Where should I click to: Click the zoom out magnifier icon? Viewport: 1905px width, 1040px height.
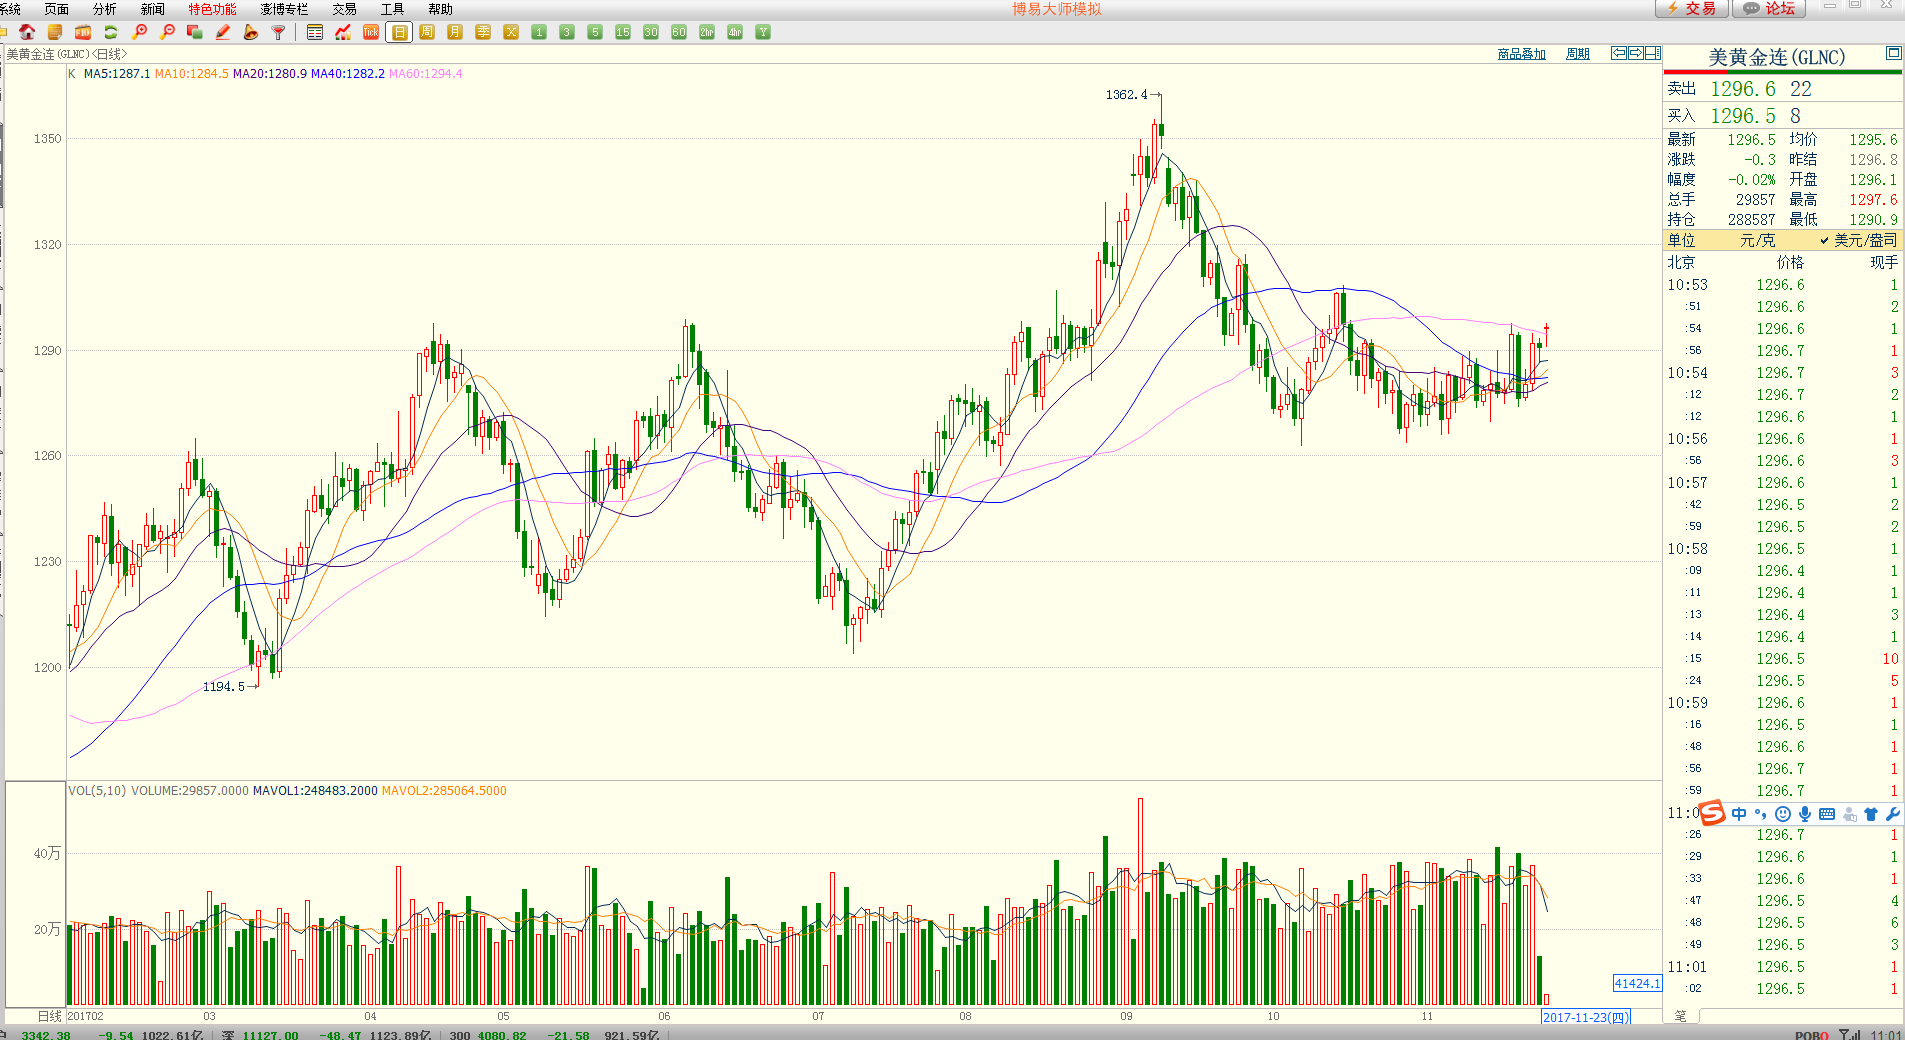167,32
